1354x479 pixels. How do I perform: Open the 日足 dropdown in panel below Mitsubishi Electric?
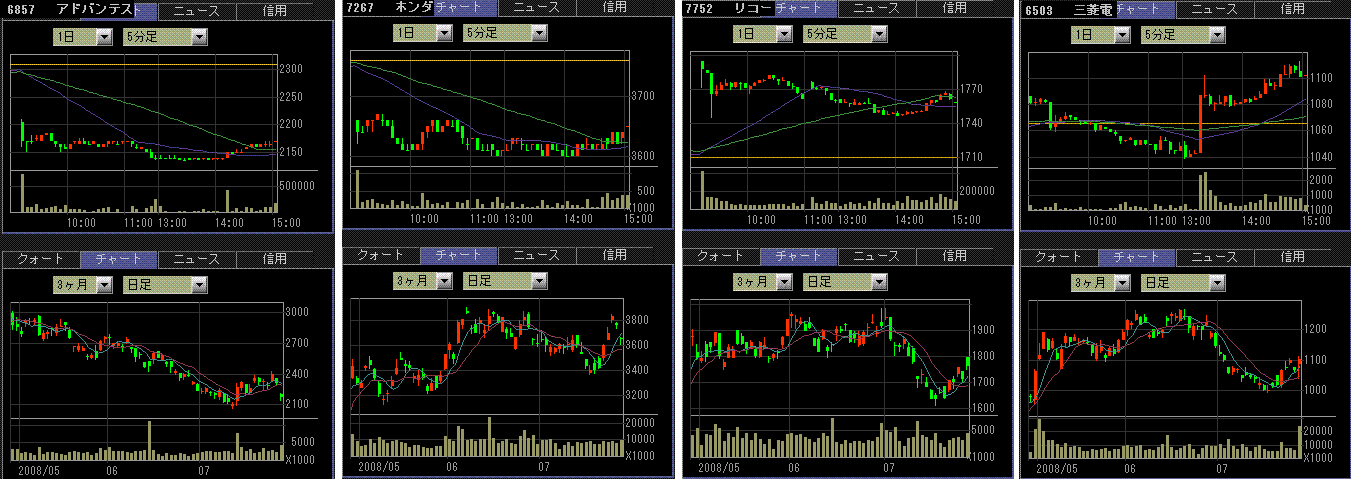pos(1183,283)
